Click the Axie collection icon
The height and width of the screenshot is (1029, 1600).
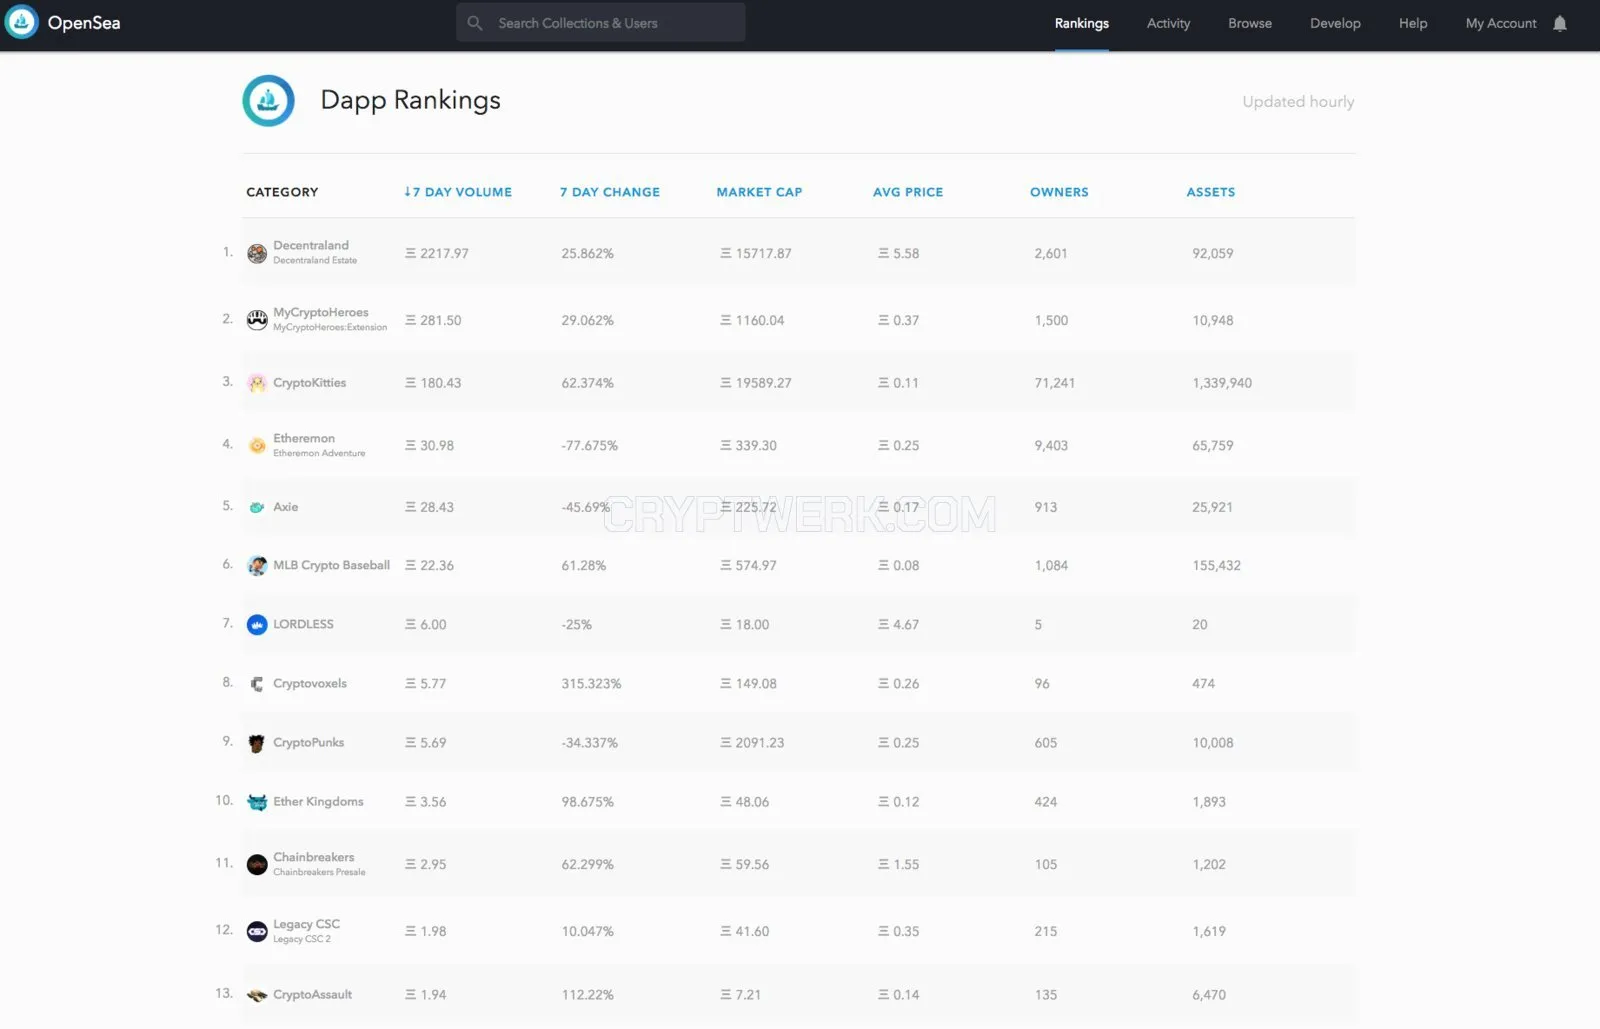click(x=257, y=507)
